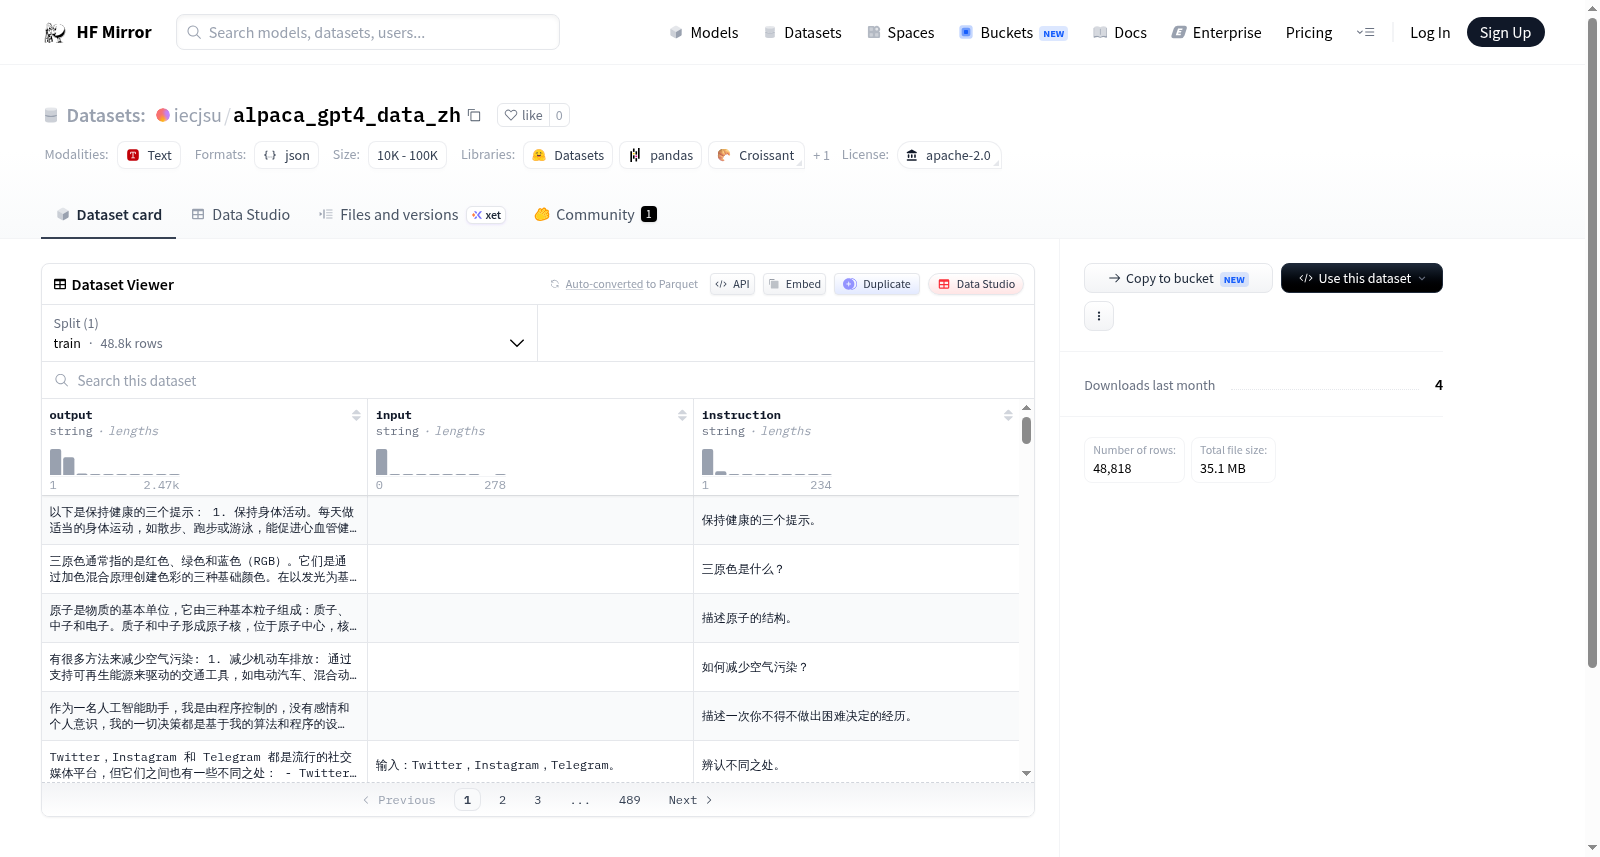
Task: Click the Sign Up button
Action: (1505, 33)
